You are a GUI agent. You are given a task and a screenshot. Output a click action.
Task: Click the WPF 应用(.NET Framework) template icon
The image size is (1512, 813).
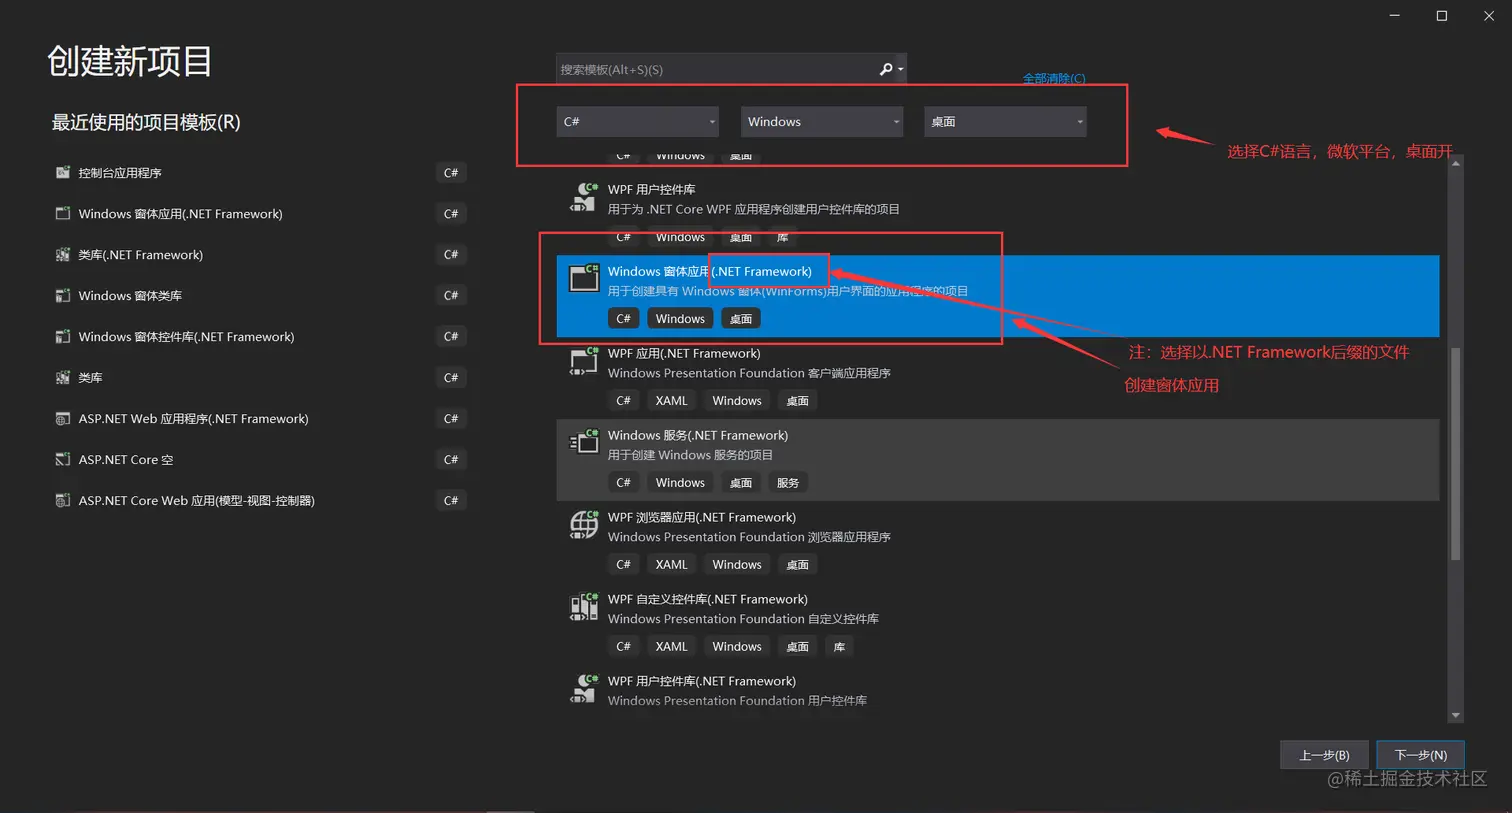coord(584,361)
